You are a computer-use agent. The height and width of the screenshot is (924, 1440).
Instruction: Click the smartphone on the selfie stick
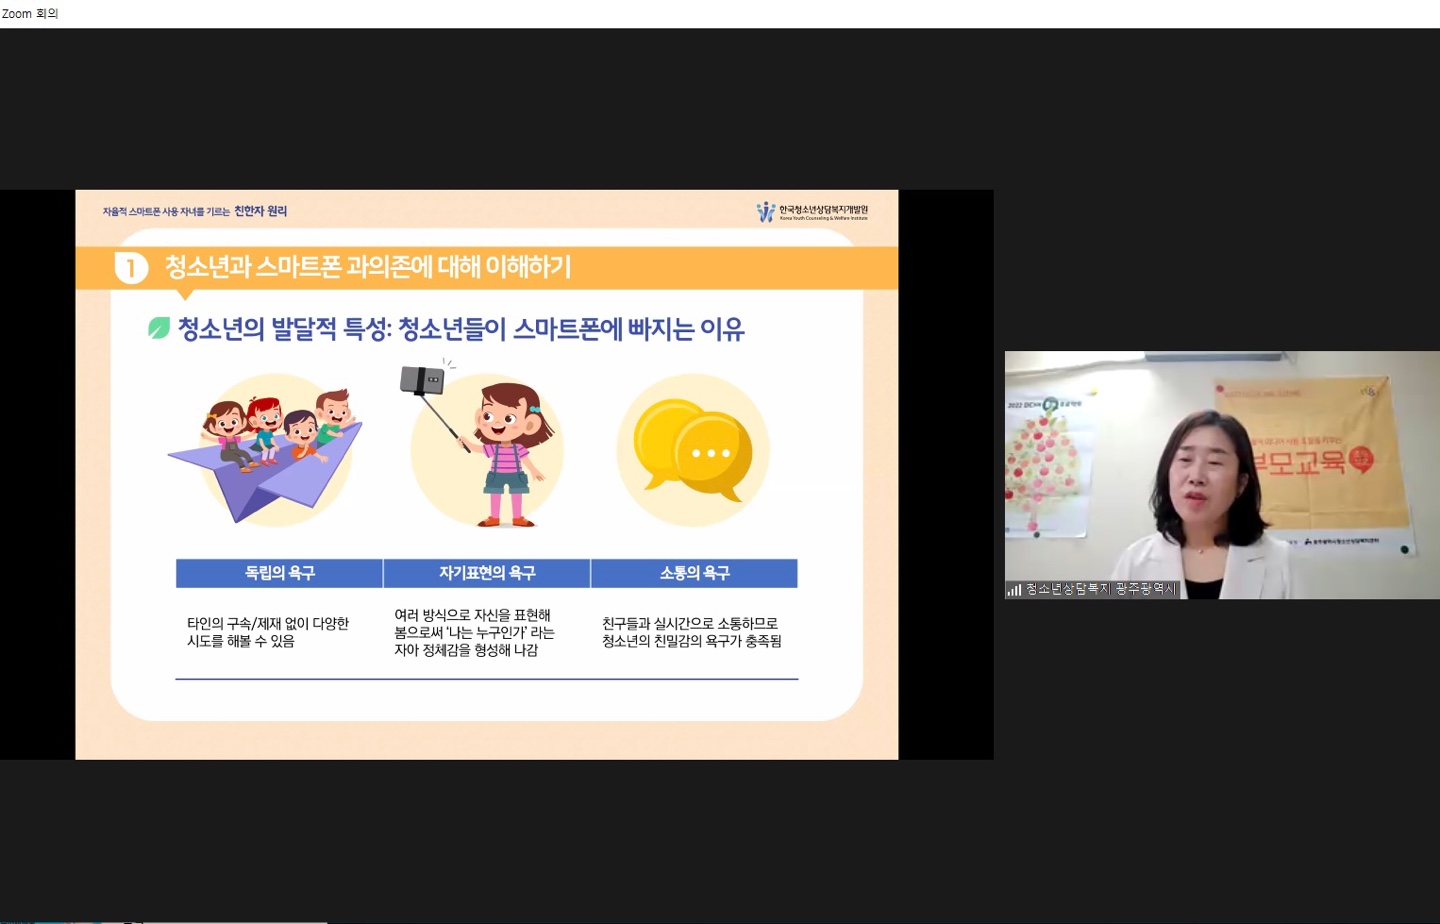point(421,380)
